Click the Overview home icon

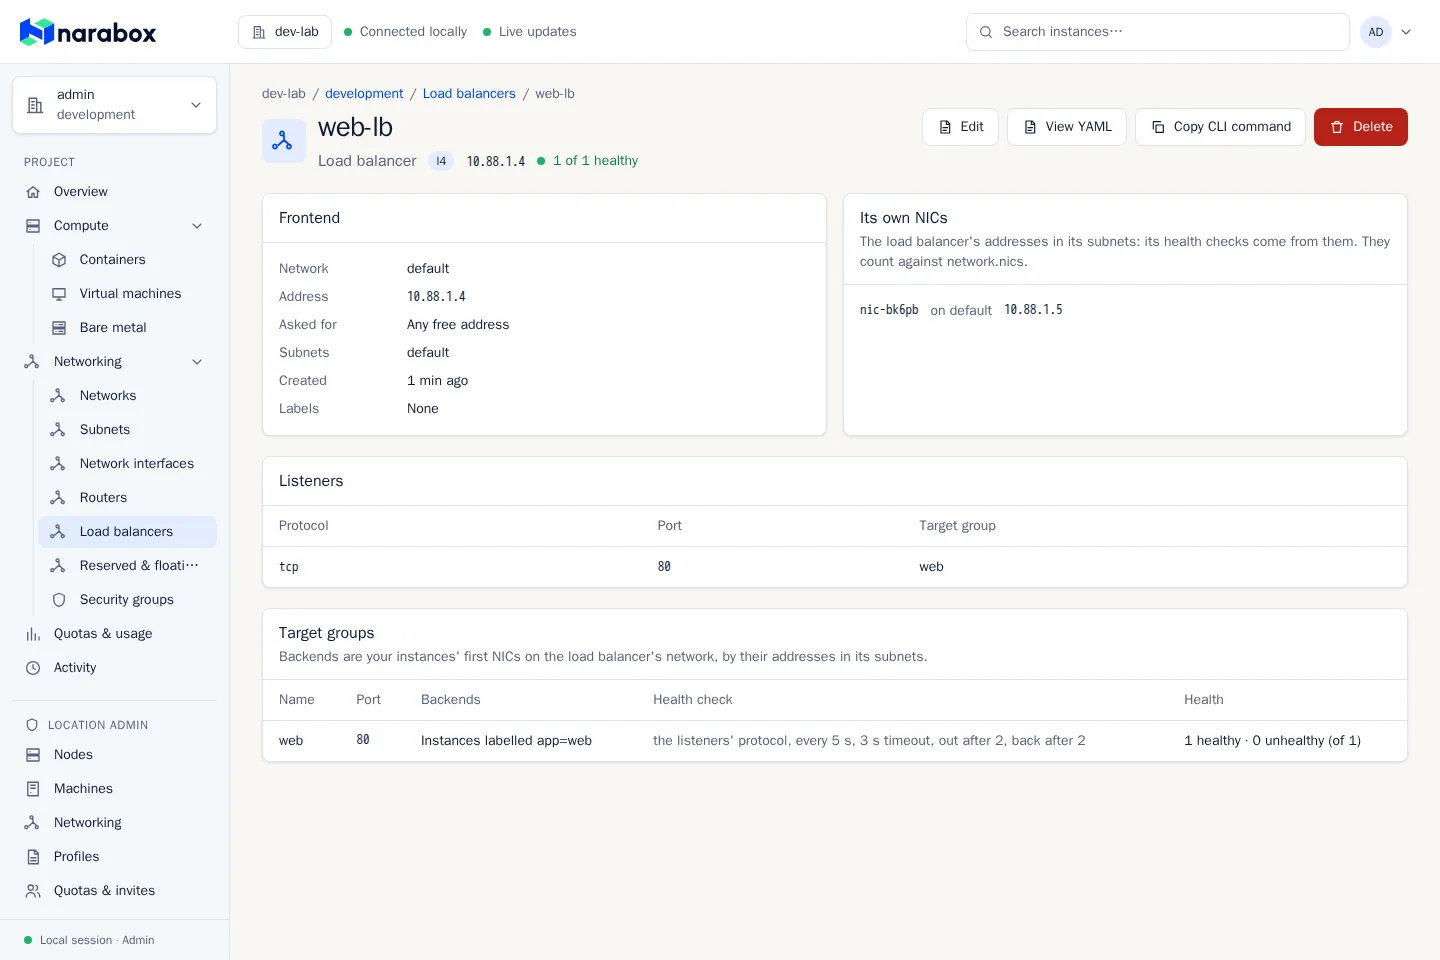(33, 192)
